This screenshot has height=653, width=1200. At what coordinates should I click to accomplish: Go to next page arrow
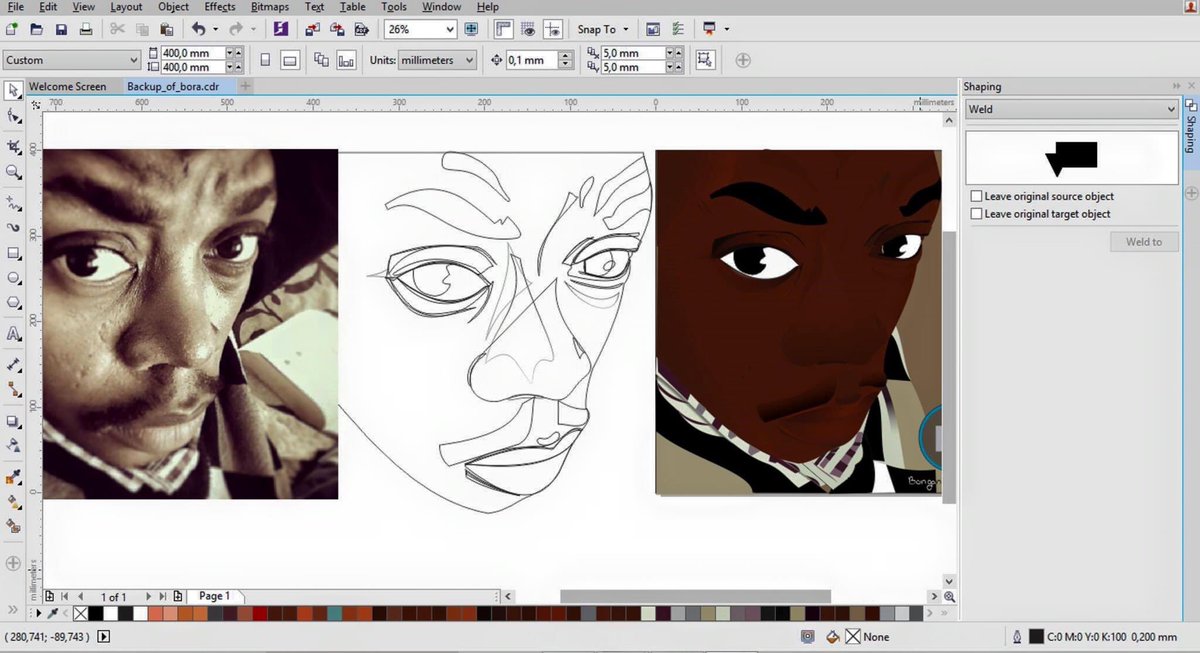tap(148, 596)
